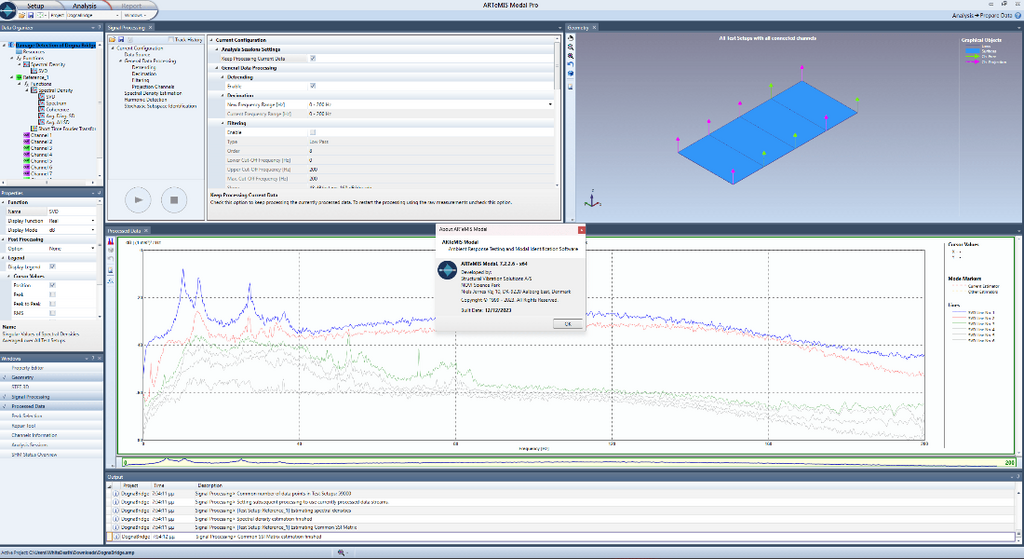The height and width of the screenshot is (559, 1024).
Task: Select the Spectrum function in Data Organizer
Action: click(56, 103)
